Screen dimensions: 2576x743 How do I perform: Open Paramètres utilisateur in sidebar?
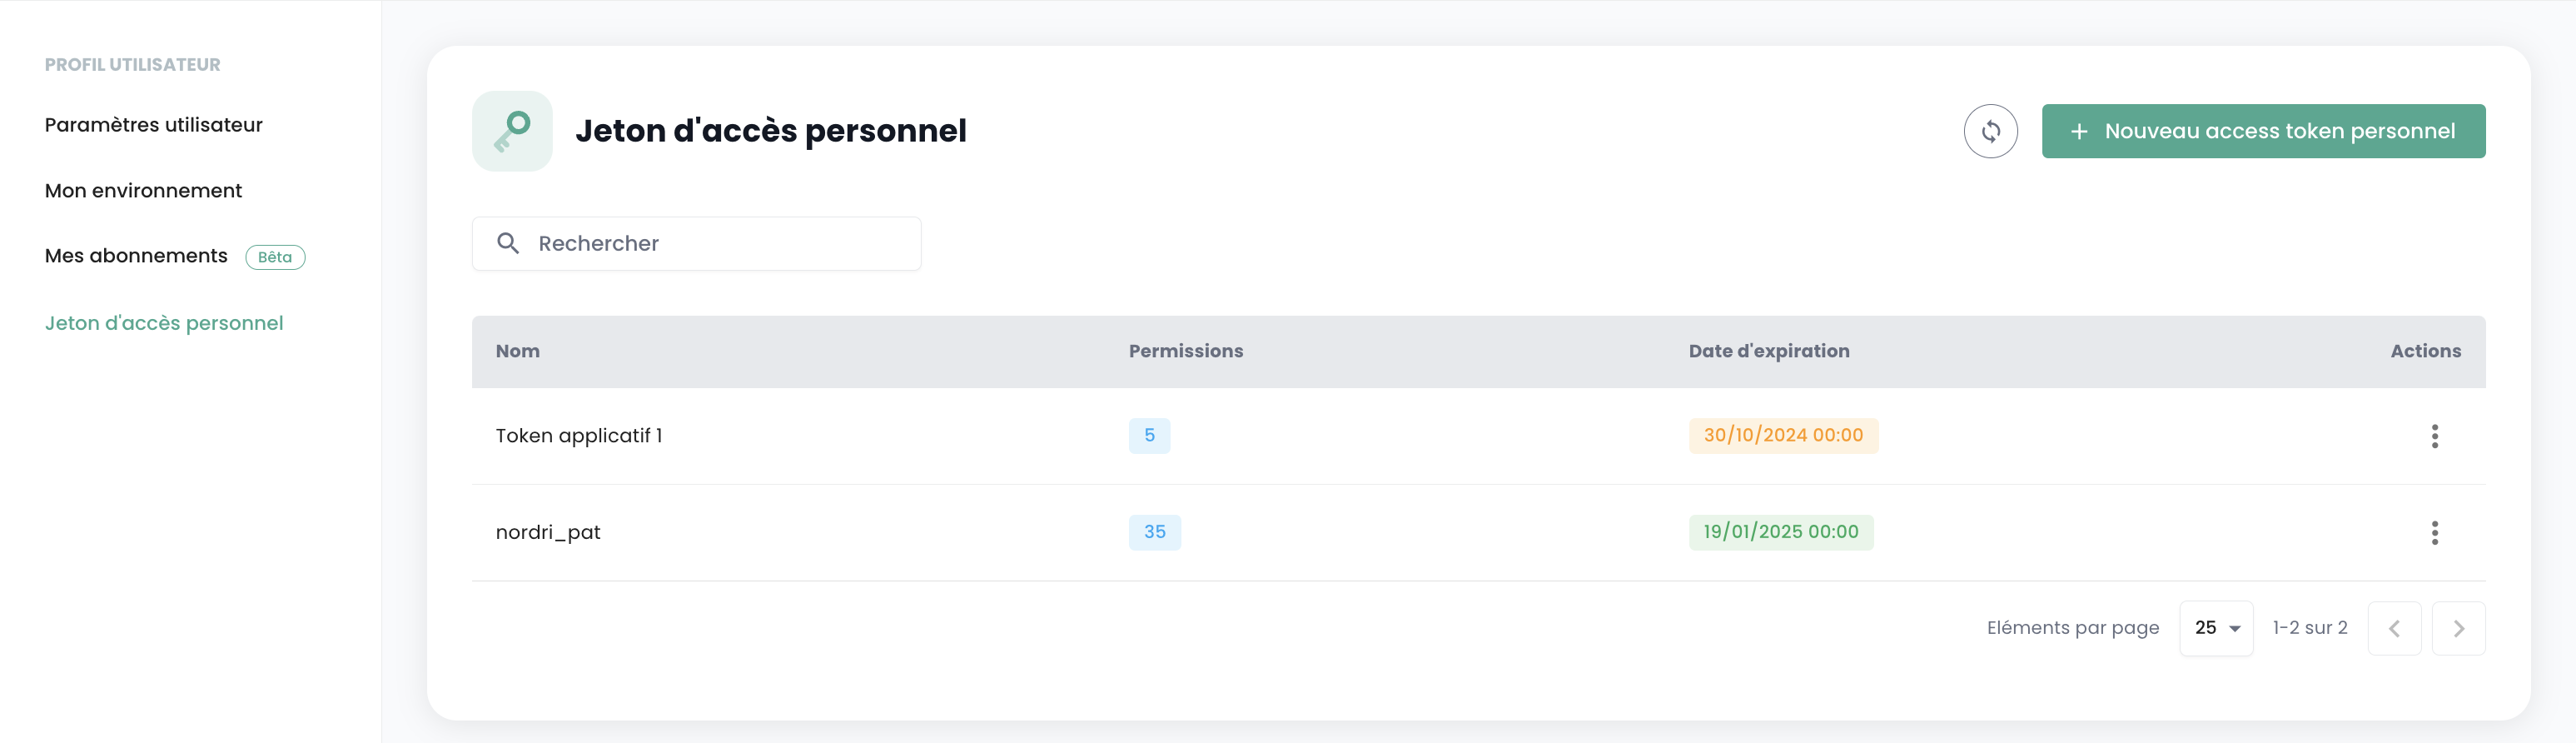pos(154,125)
